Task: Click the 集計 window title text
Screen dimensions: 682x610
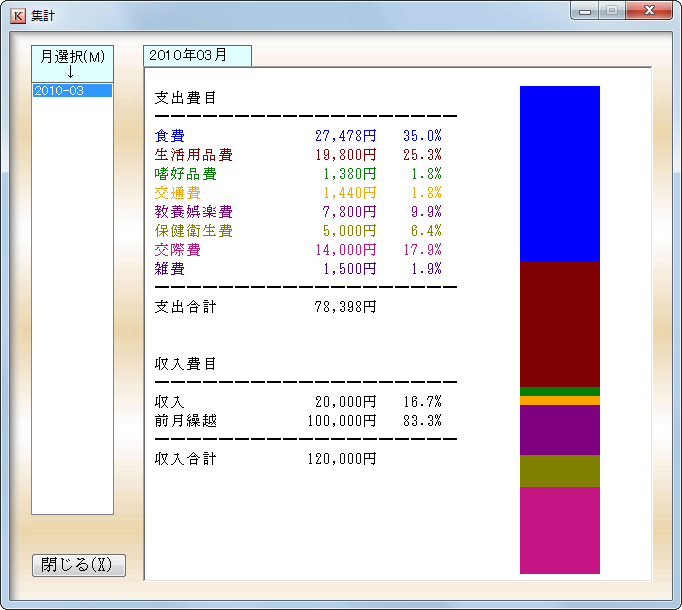Action: [43, 16]
